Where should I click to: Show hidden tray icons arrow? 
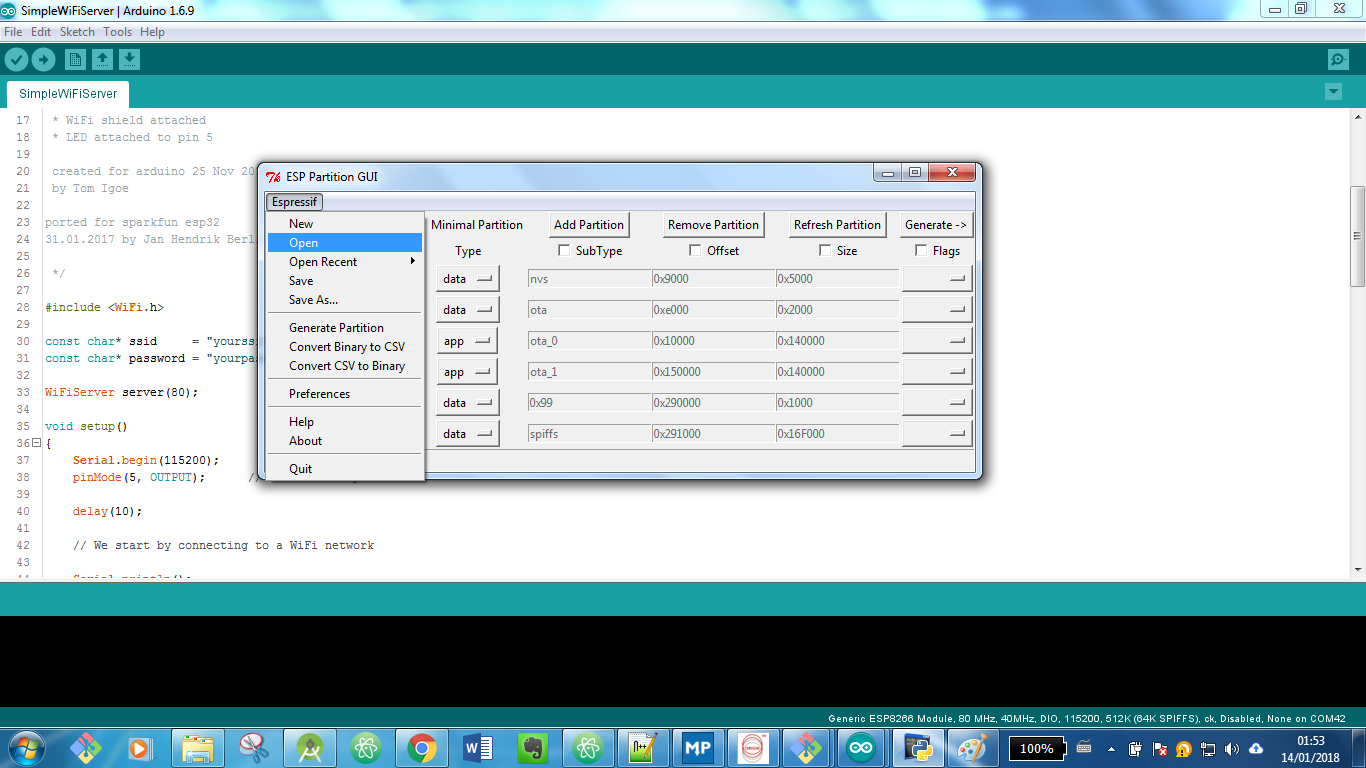pyautogui.click(x=1111, y=748)
